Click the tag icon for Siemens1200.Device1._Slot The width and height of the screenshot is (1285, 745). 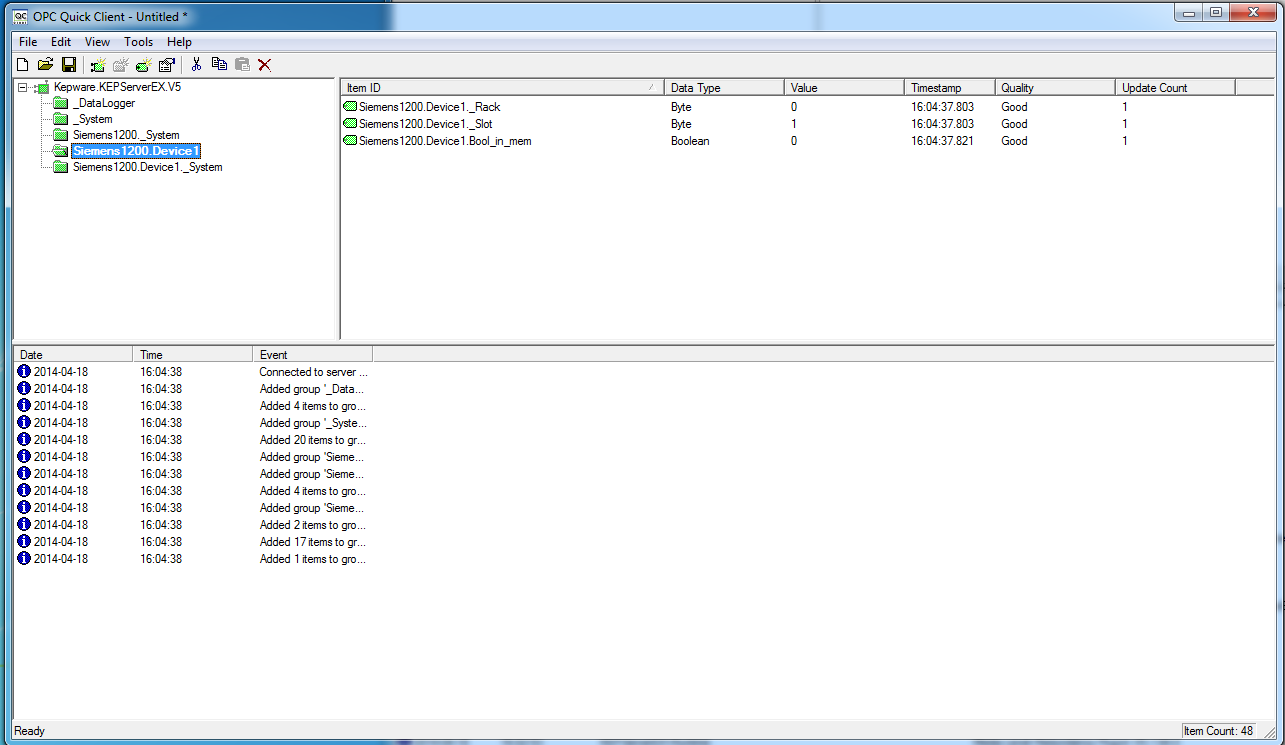(x=350, y=123)
